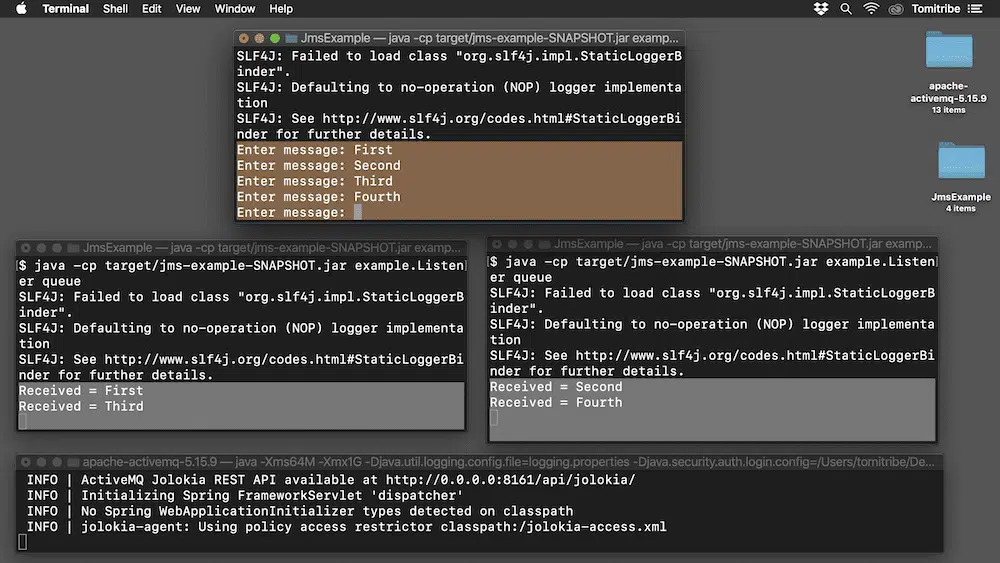Open the Window menu
The height and width of the screenshot is (563, 1000).
click(235, 9)
